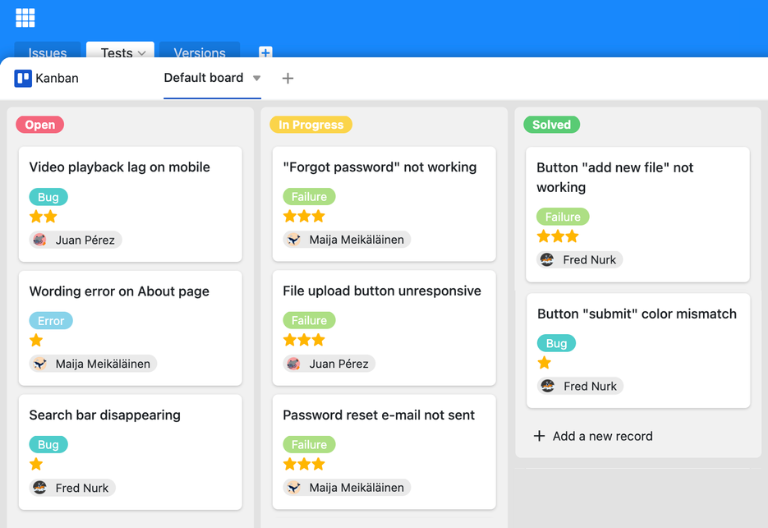Click Maija avatar on Forgot password card
768x528 pixels.
coord(293,240)
